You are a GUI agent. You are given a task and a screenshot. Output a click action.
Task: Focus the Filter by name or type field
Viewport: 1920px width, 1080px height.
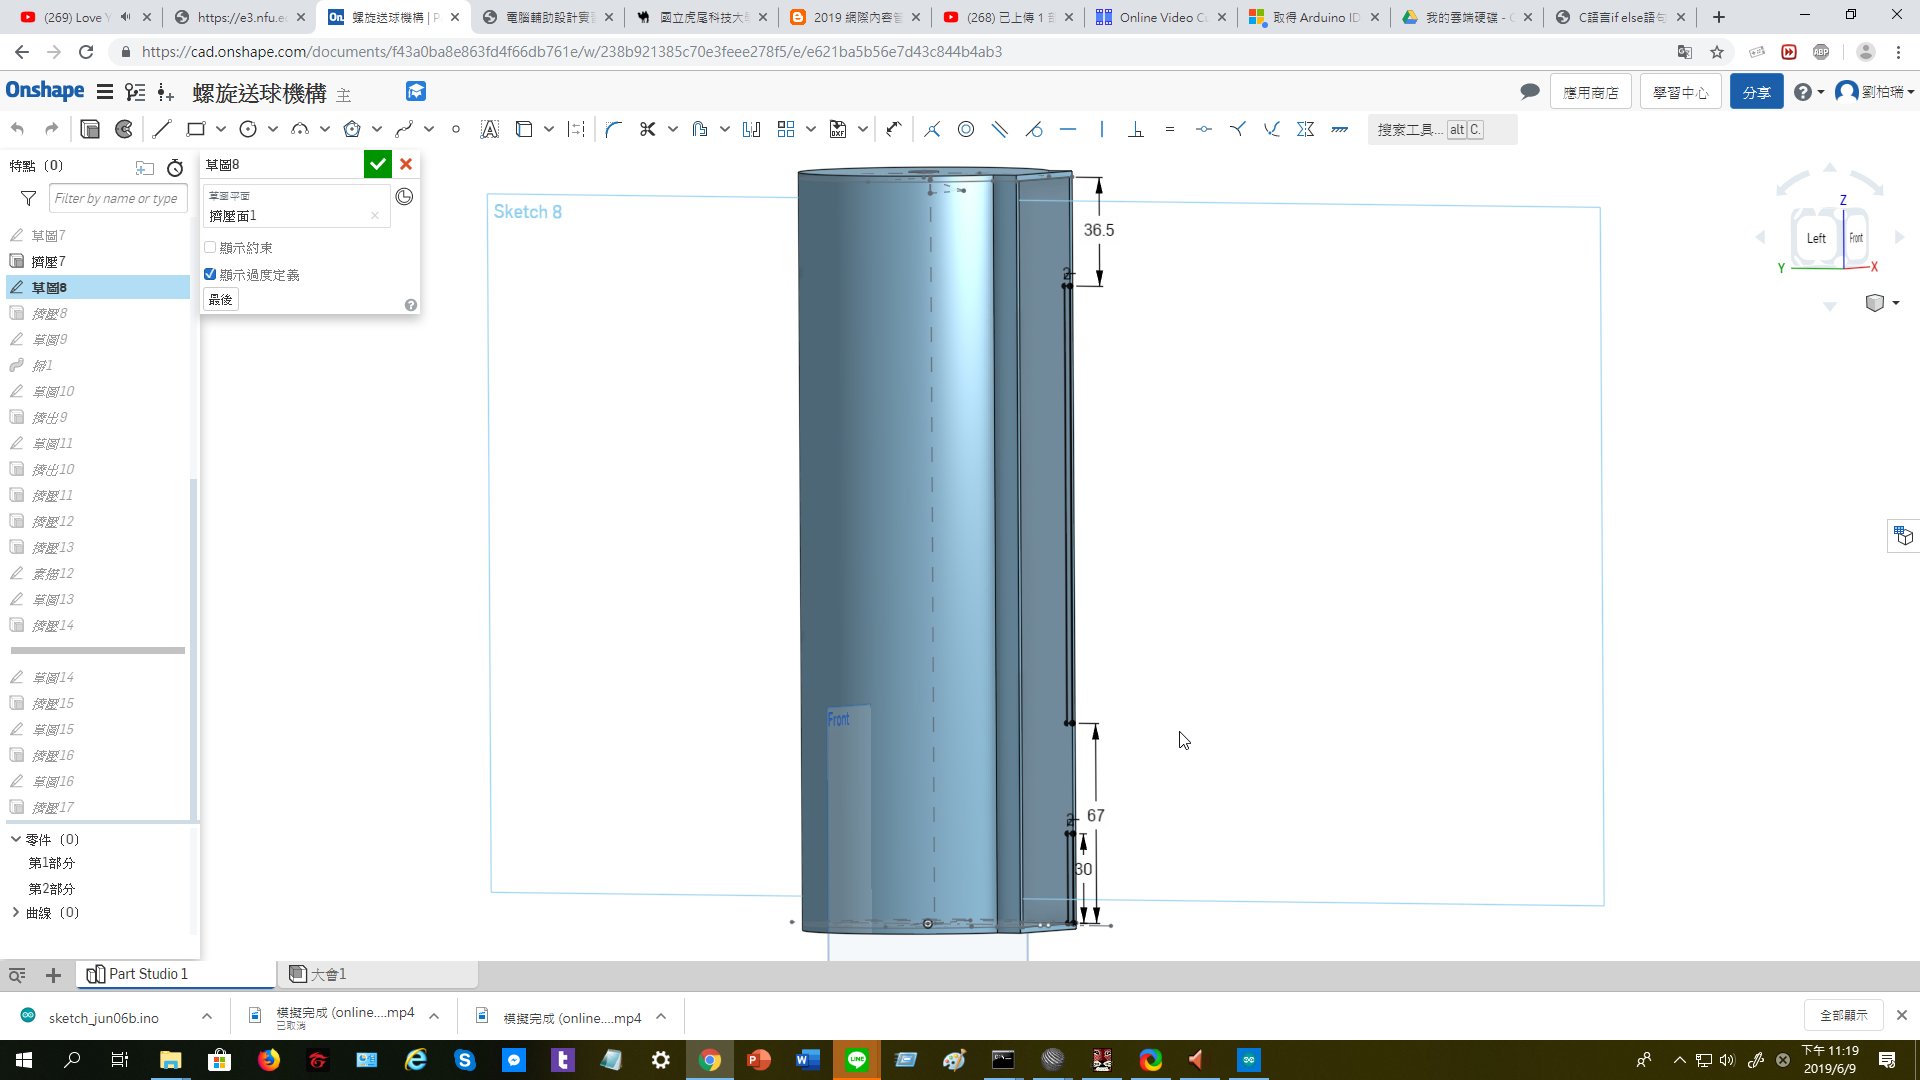coord(118,198)
